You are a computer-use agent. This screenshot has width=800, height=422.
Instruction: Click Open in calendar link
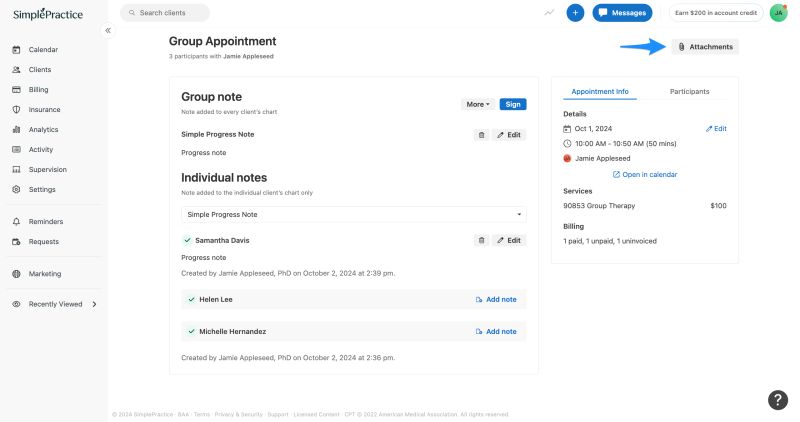(x=645, y=175)
